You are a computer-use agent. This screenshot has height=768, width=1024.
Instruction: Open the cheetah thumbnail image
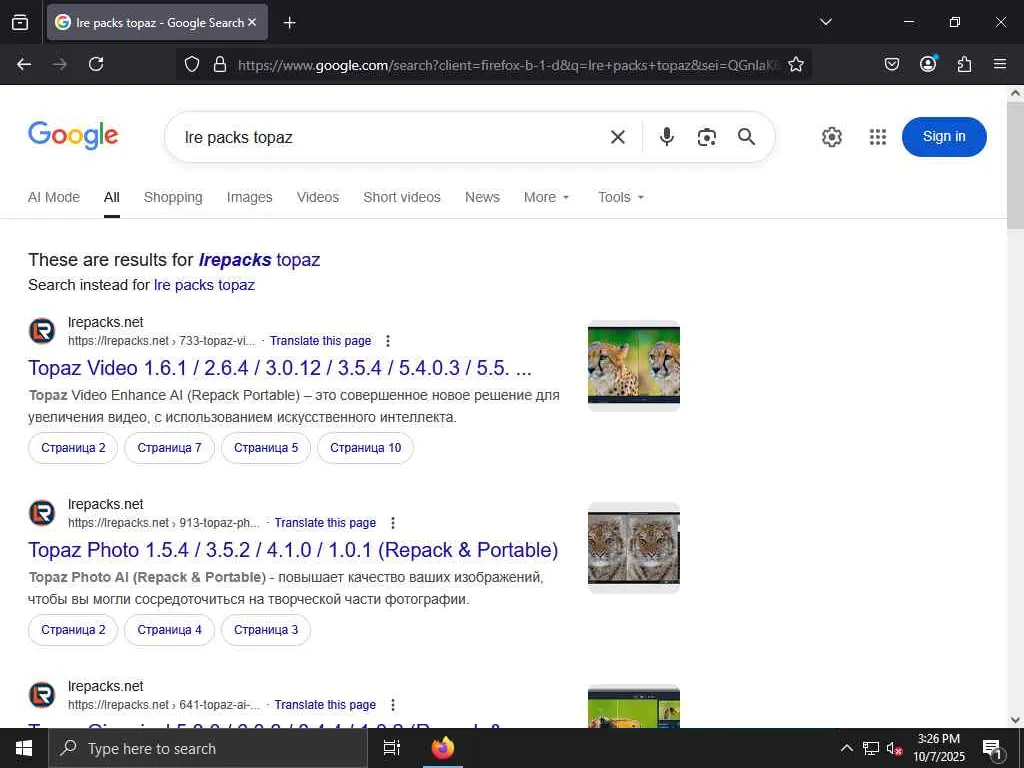pyautogui.click(x=633, y=366)
